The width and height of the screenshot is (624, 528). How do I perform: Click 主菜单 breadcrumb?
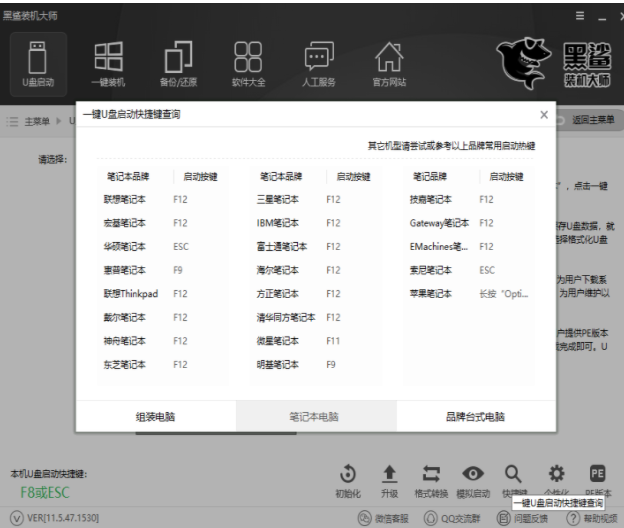coord(37,121)
